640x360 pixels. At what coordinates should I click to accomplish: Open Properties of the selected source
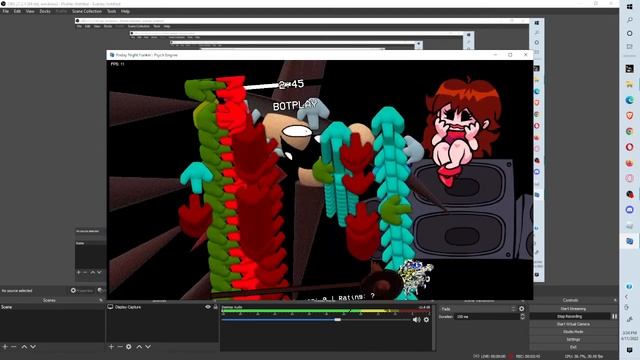(82, 291)
